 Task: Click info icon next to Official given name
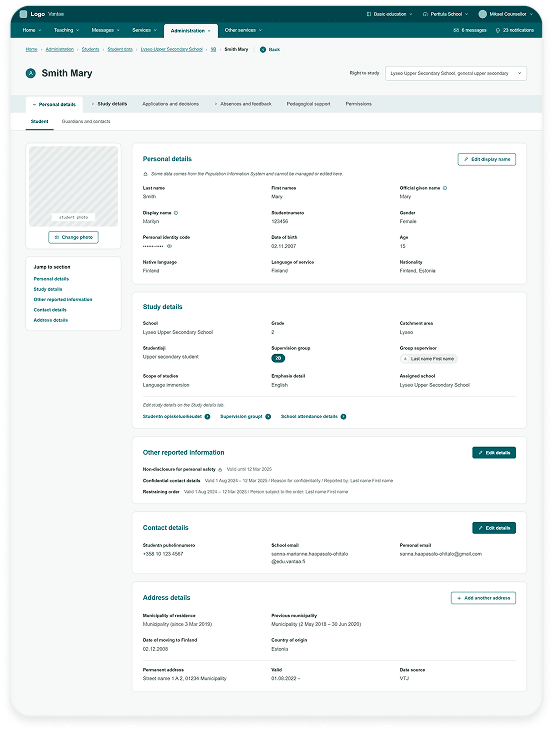pos(445,188)
